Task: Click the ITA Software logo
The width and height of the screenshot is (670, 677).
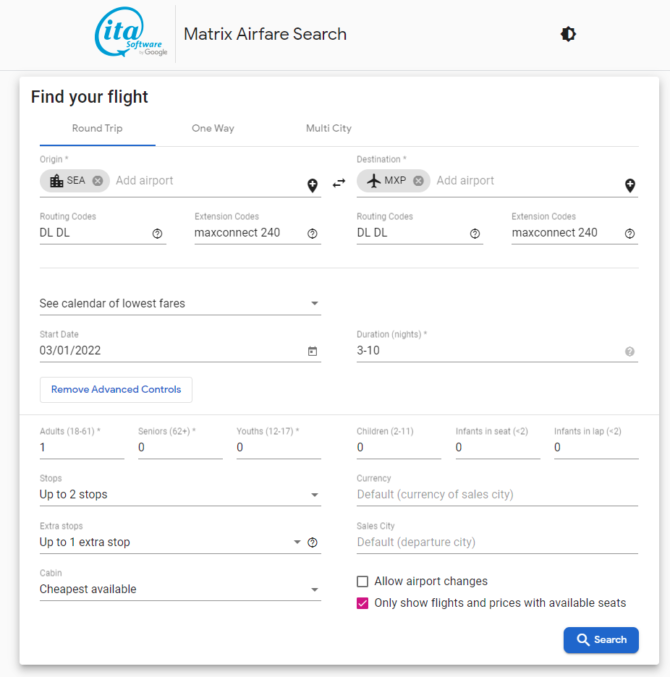Action: coord(131,32)
